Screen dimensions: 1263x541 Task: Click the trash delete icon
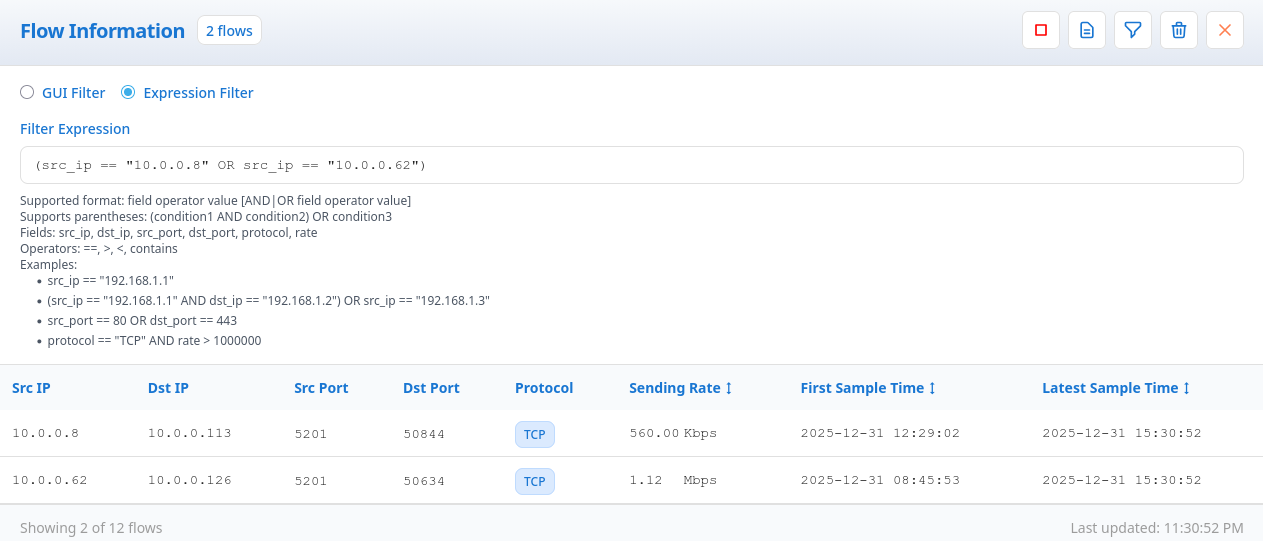pos(1178,31)
